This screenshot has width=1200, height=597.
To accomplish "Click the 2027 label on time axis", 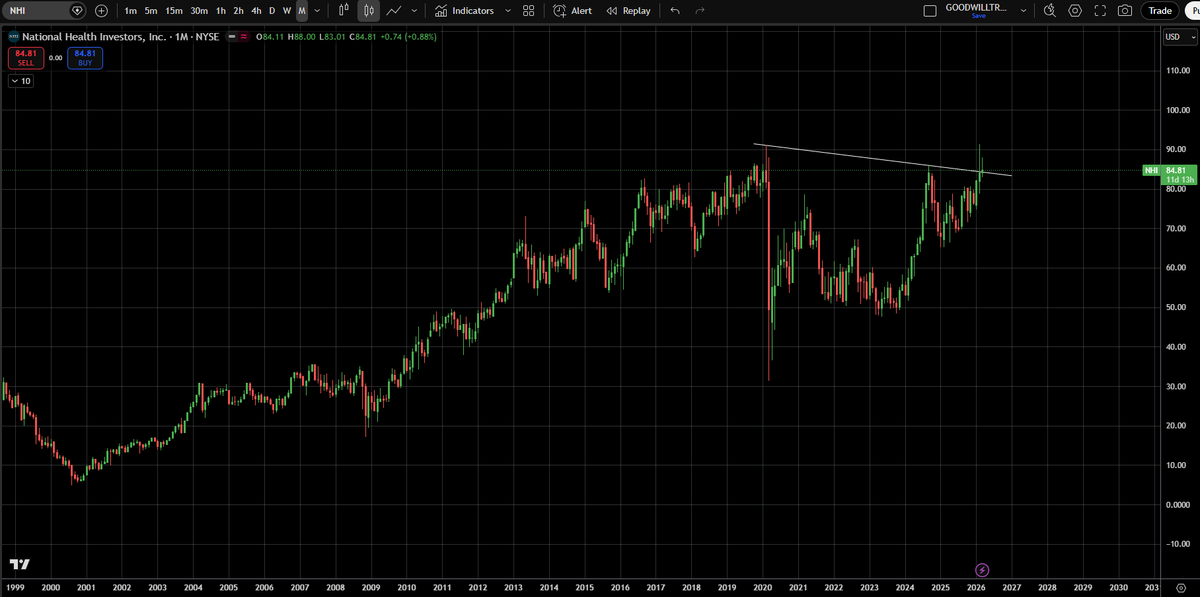I will pos(1012,588).
